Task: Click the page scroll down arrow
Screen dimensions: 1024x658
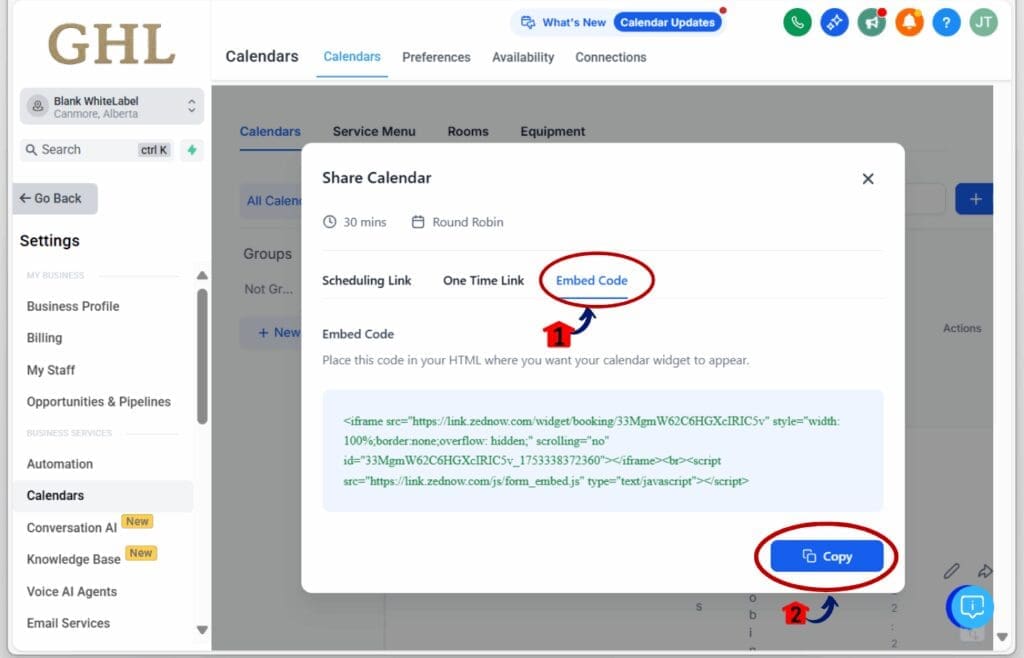Action: coord(1002,637)
